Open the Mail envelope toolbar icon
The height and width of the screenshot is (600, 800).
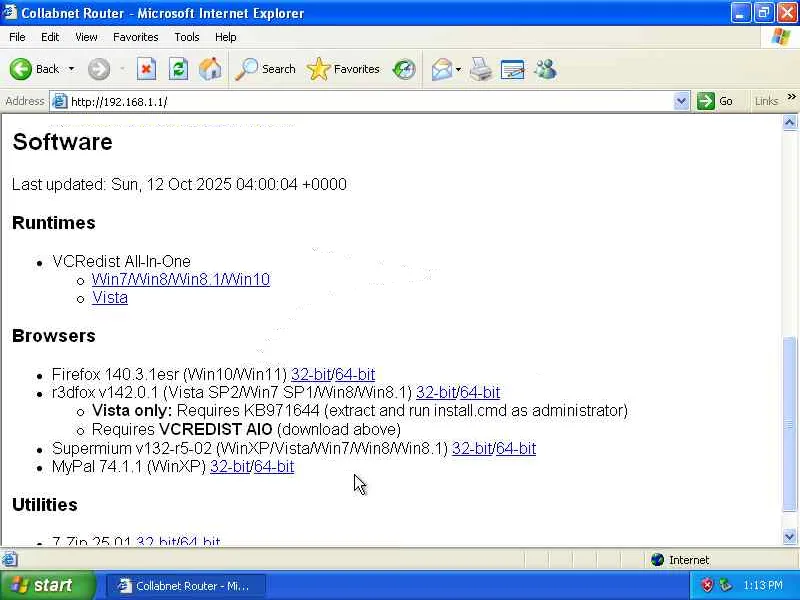(441, 69)
